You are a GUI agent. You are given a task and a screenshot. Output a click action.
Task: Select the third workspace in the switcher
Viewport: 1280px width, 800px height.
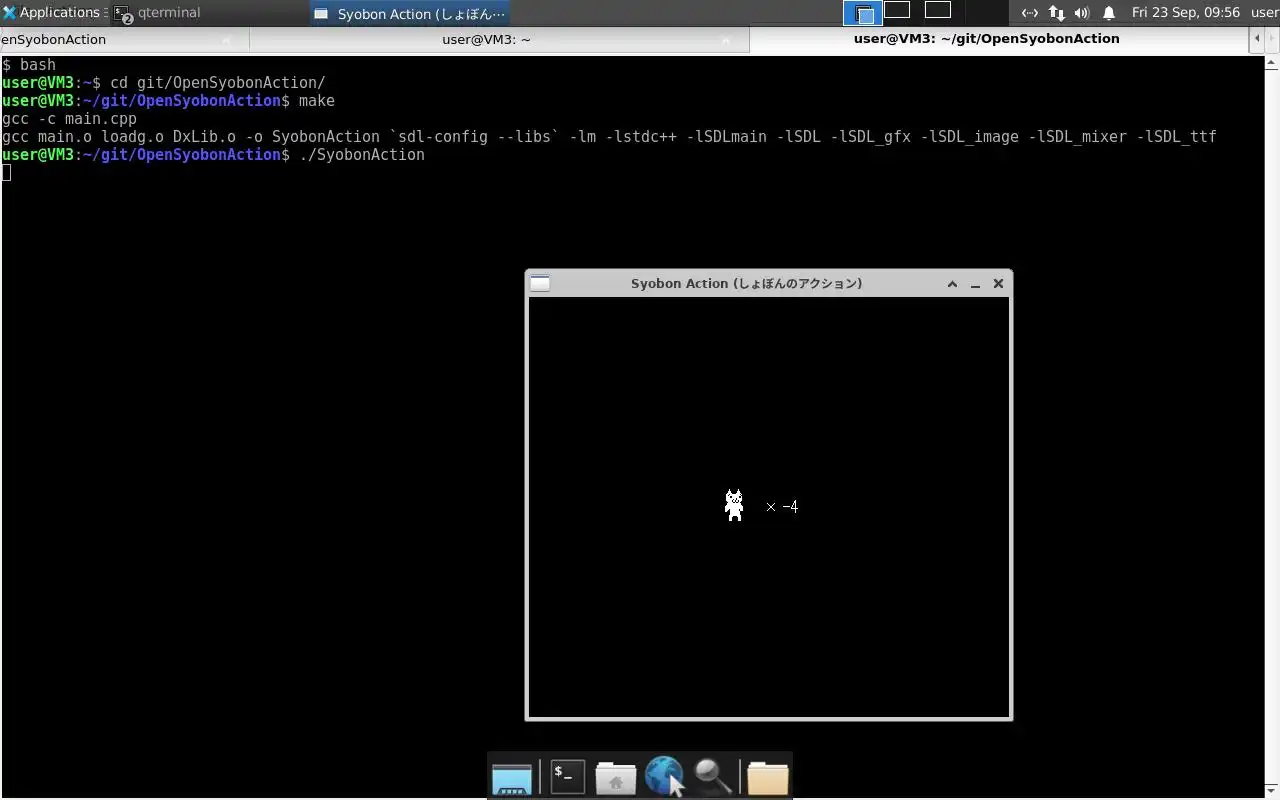tap(937, 10)
